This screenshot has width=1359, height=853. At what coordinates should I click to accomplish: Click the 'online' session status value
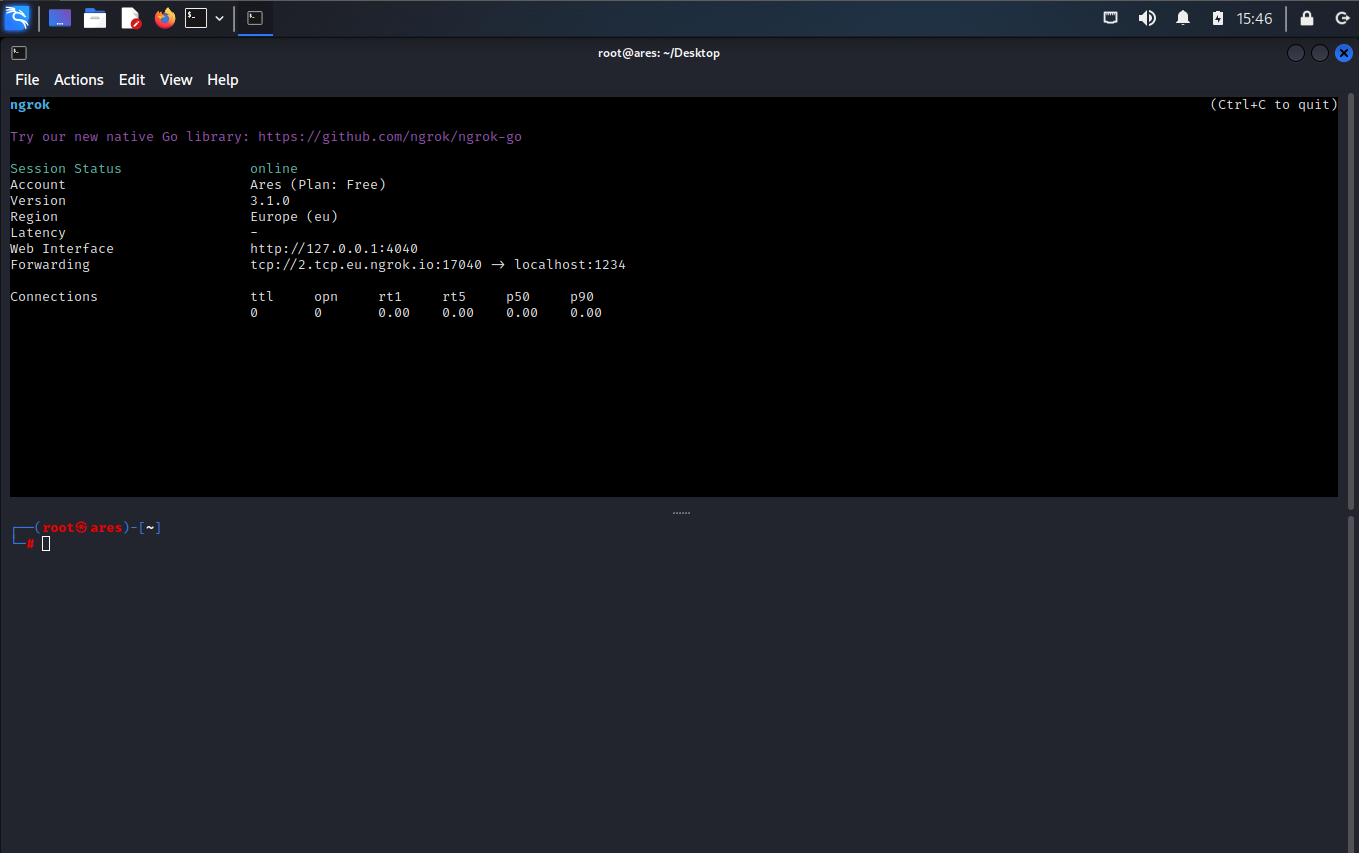[274, 169]
